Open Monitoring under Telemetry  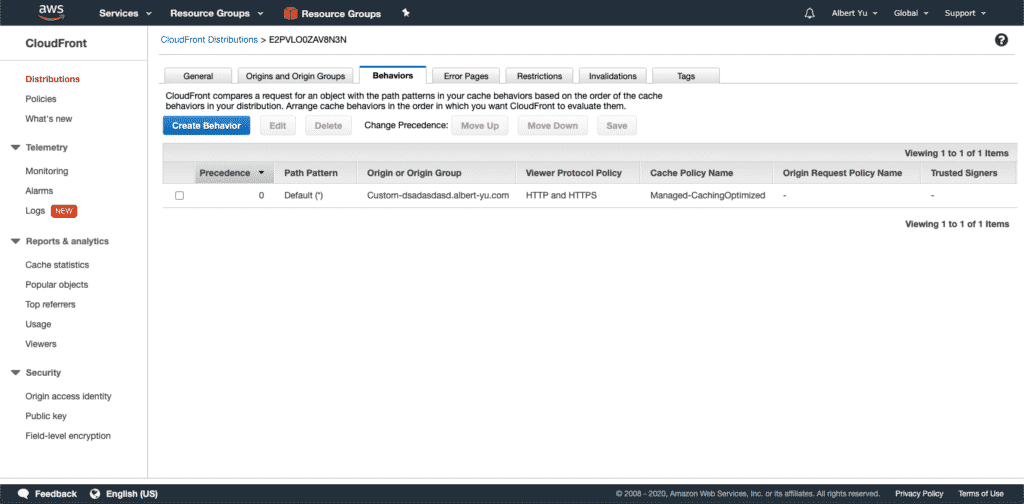tap(46, 171)
